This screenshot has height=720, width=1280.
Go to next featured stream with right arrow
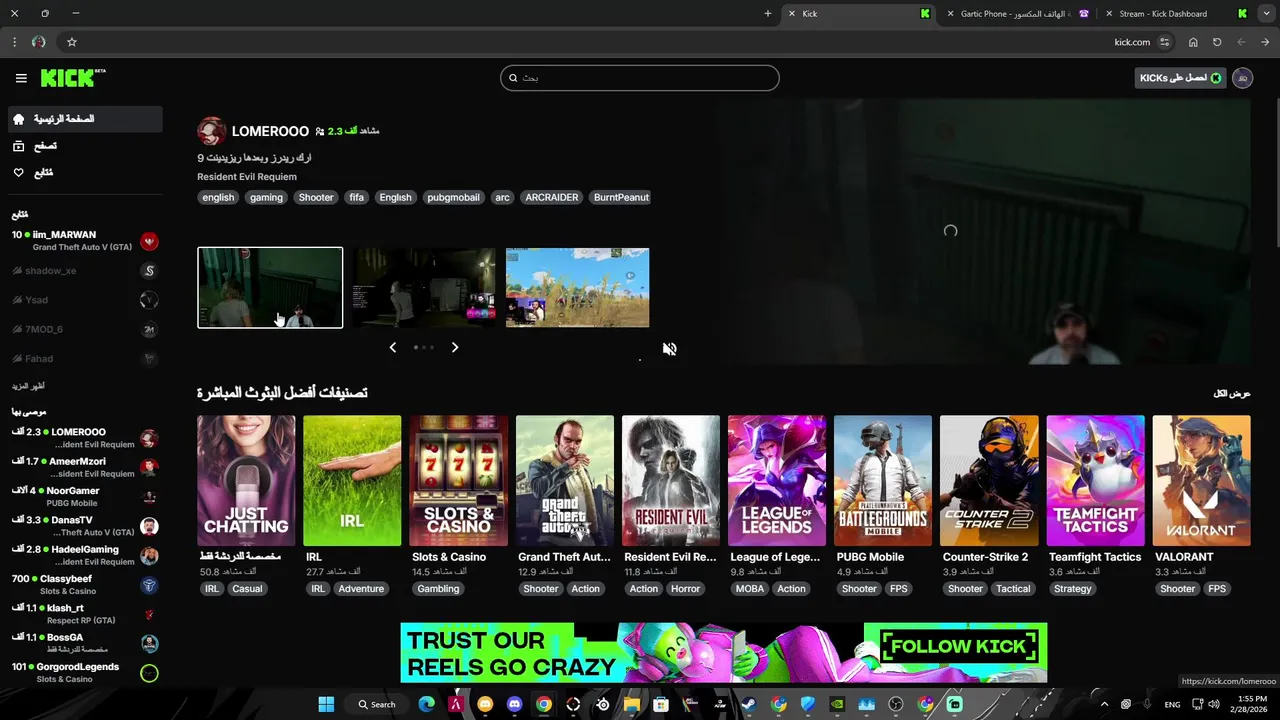click(x=455, y=347)
